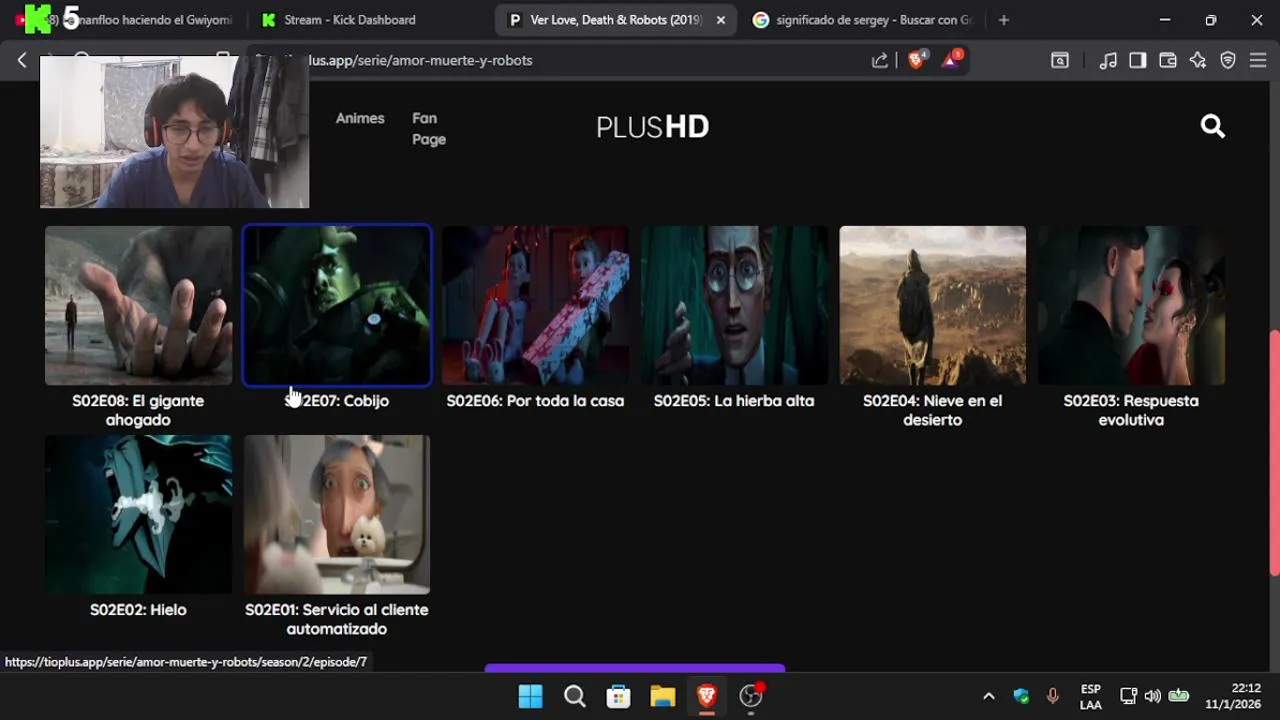
Task: Open the Brave Wallet icon
Action: point(1167,60)
